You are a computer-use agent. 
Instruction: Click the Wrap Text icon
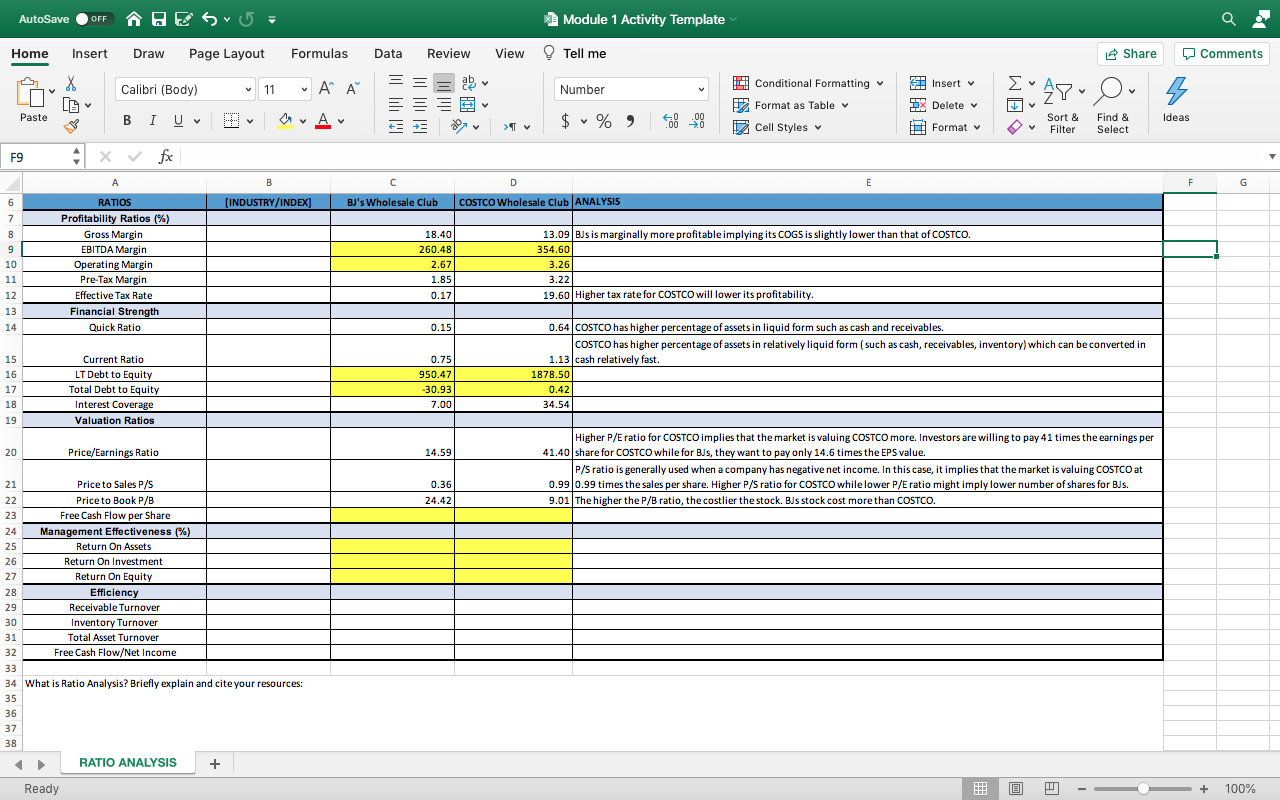point(467,83)
